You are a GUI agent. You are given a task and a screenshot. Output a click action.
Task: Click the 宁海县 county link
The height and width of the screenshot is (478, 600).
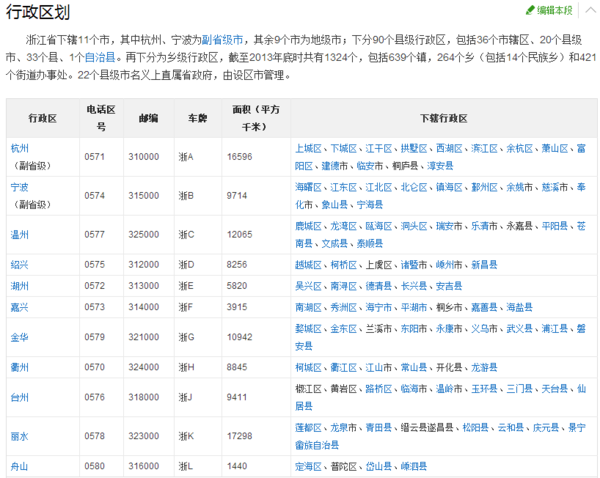click(370, 205)
